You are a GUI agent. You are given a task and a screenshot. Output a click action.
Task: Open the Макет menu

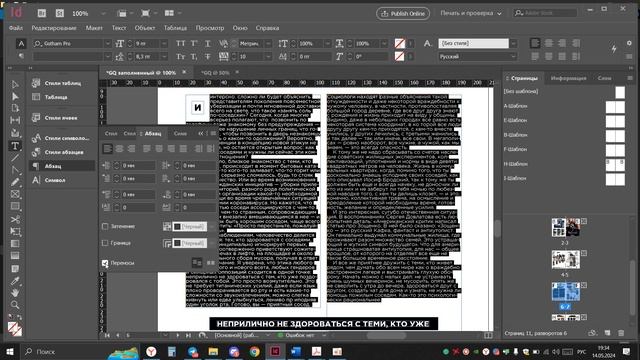click(94, 28)
